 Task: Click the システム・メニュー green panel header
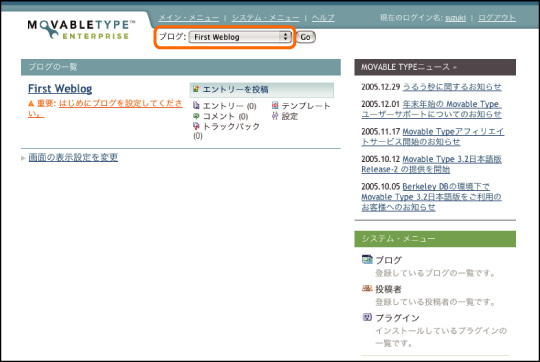pos(435,239)
